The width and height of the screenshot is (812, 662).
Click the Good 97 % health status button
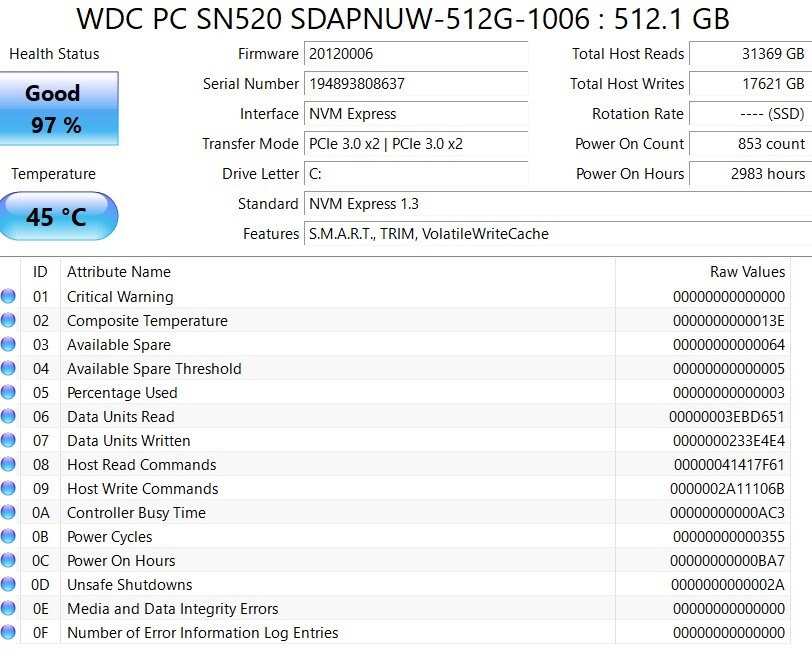coord(59,108)
